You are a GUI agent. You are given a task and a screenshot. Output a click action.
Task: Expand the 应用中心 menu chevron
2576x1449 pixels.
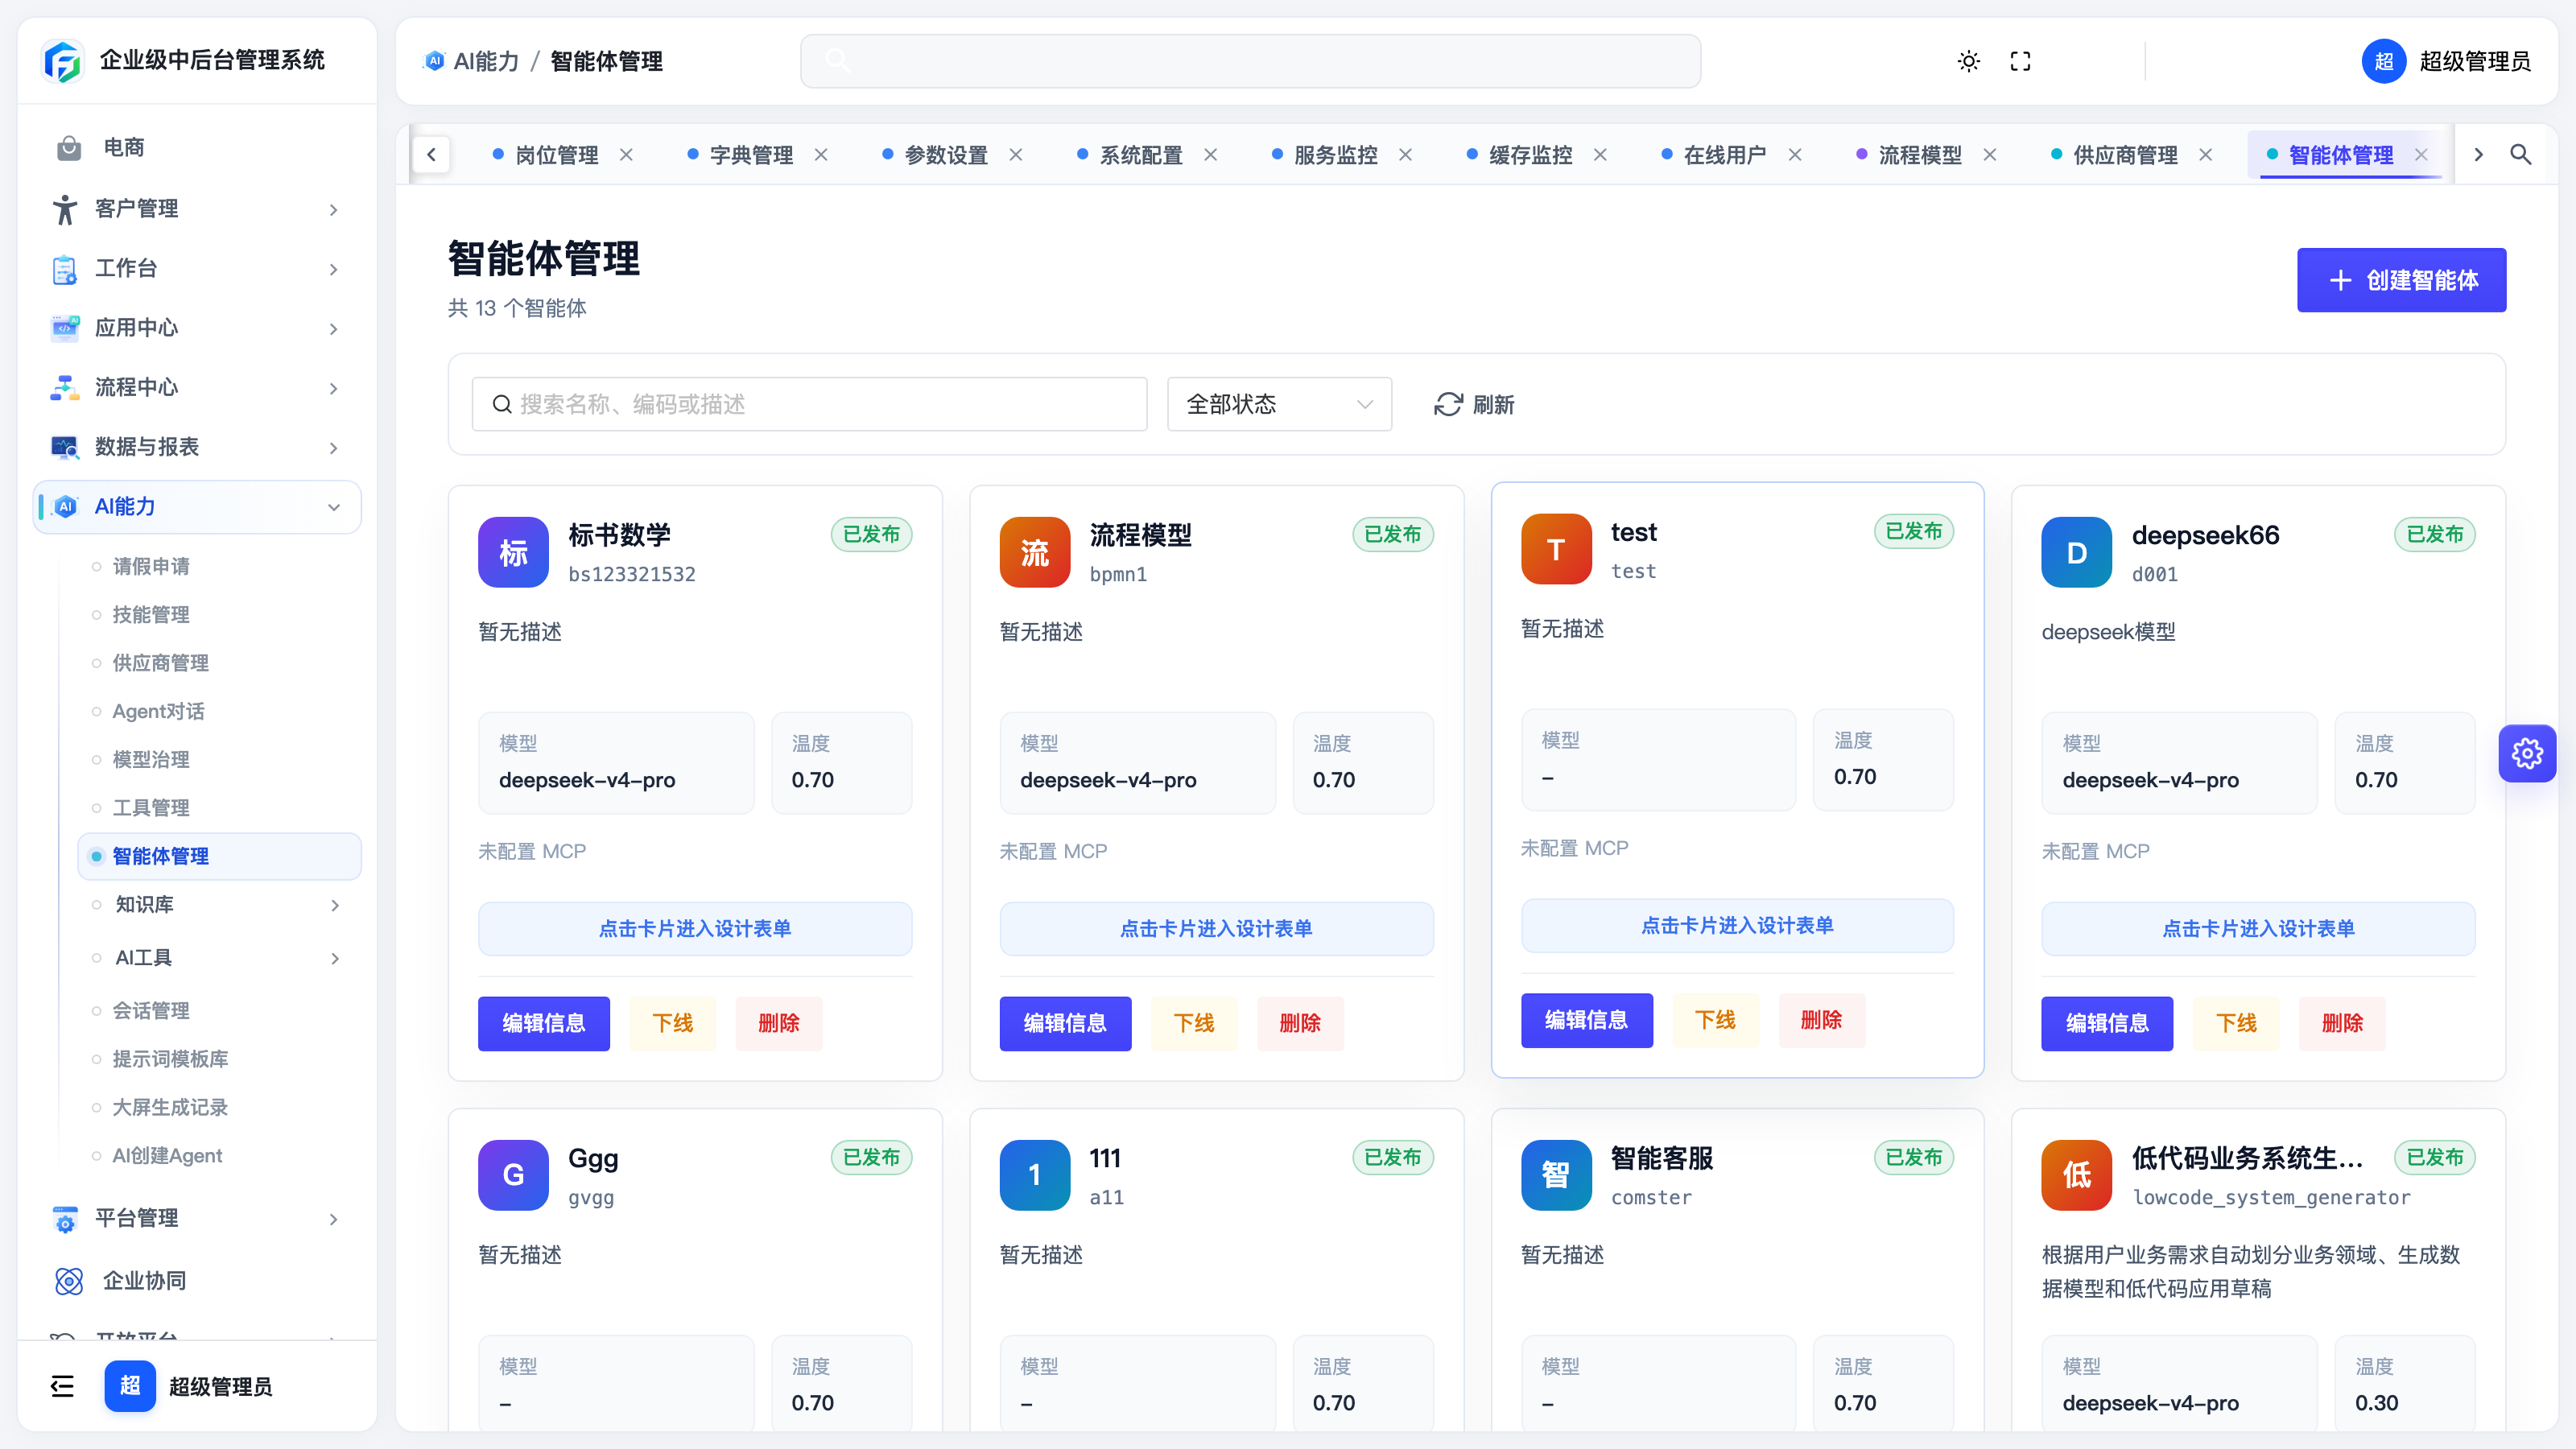(x=334, y=329)
